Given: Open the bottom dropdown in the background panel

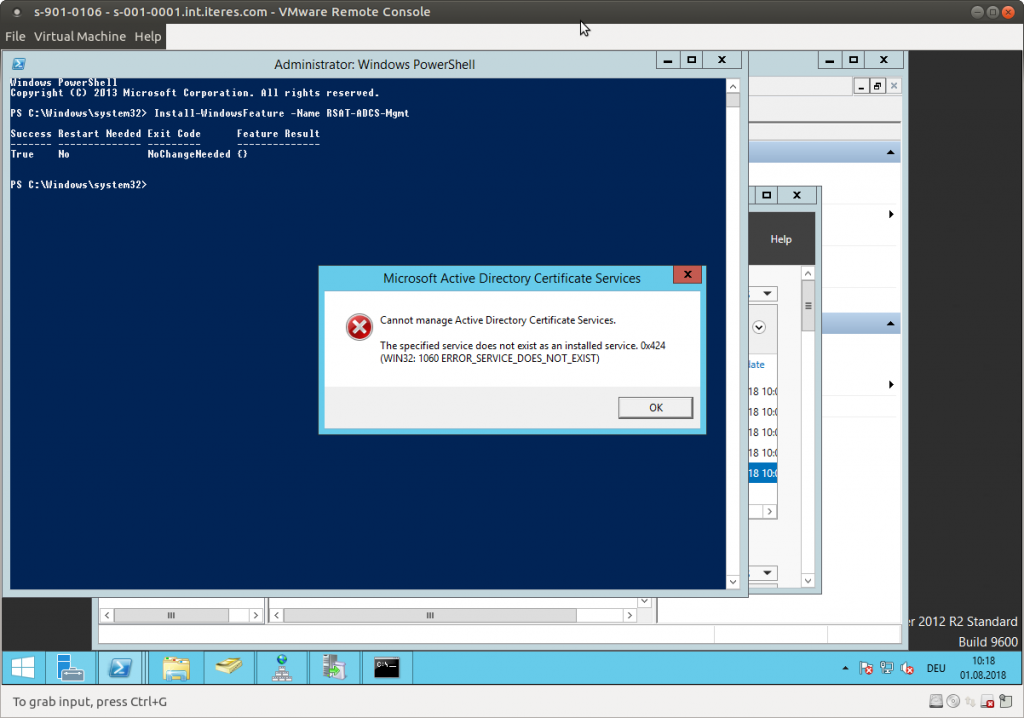Looking at the screenshot, I should 767,573.
